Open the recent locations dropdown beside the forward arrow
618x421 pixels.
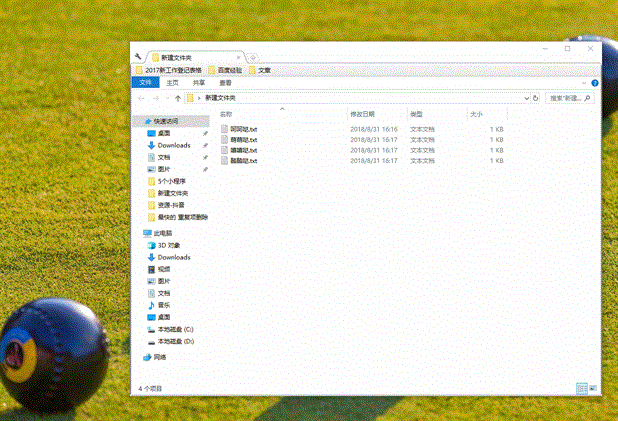coord(168,98)
